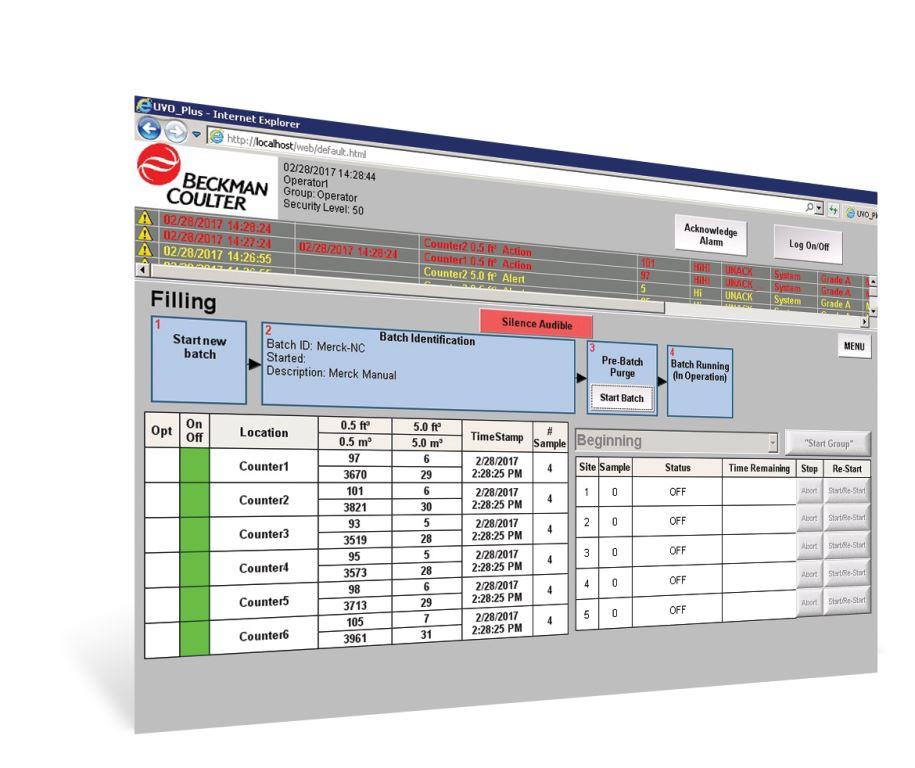The image size is (915, 768).
Task: Abort sampling for site 4
Action: [x=809, y=574]
